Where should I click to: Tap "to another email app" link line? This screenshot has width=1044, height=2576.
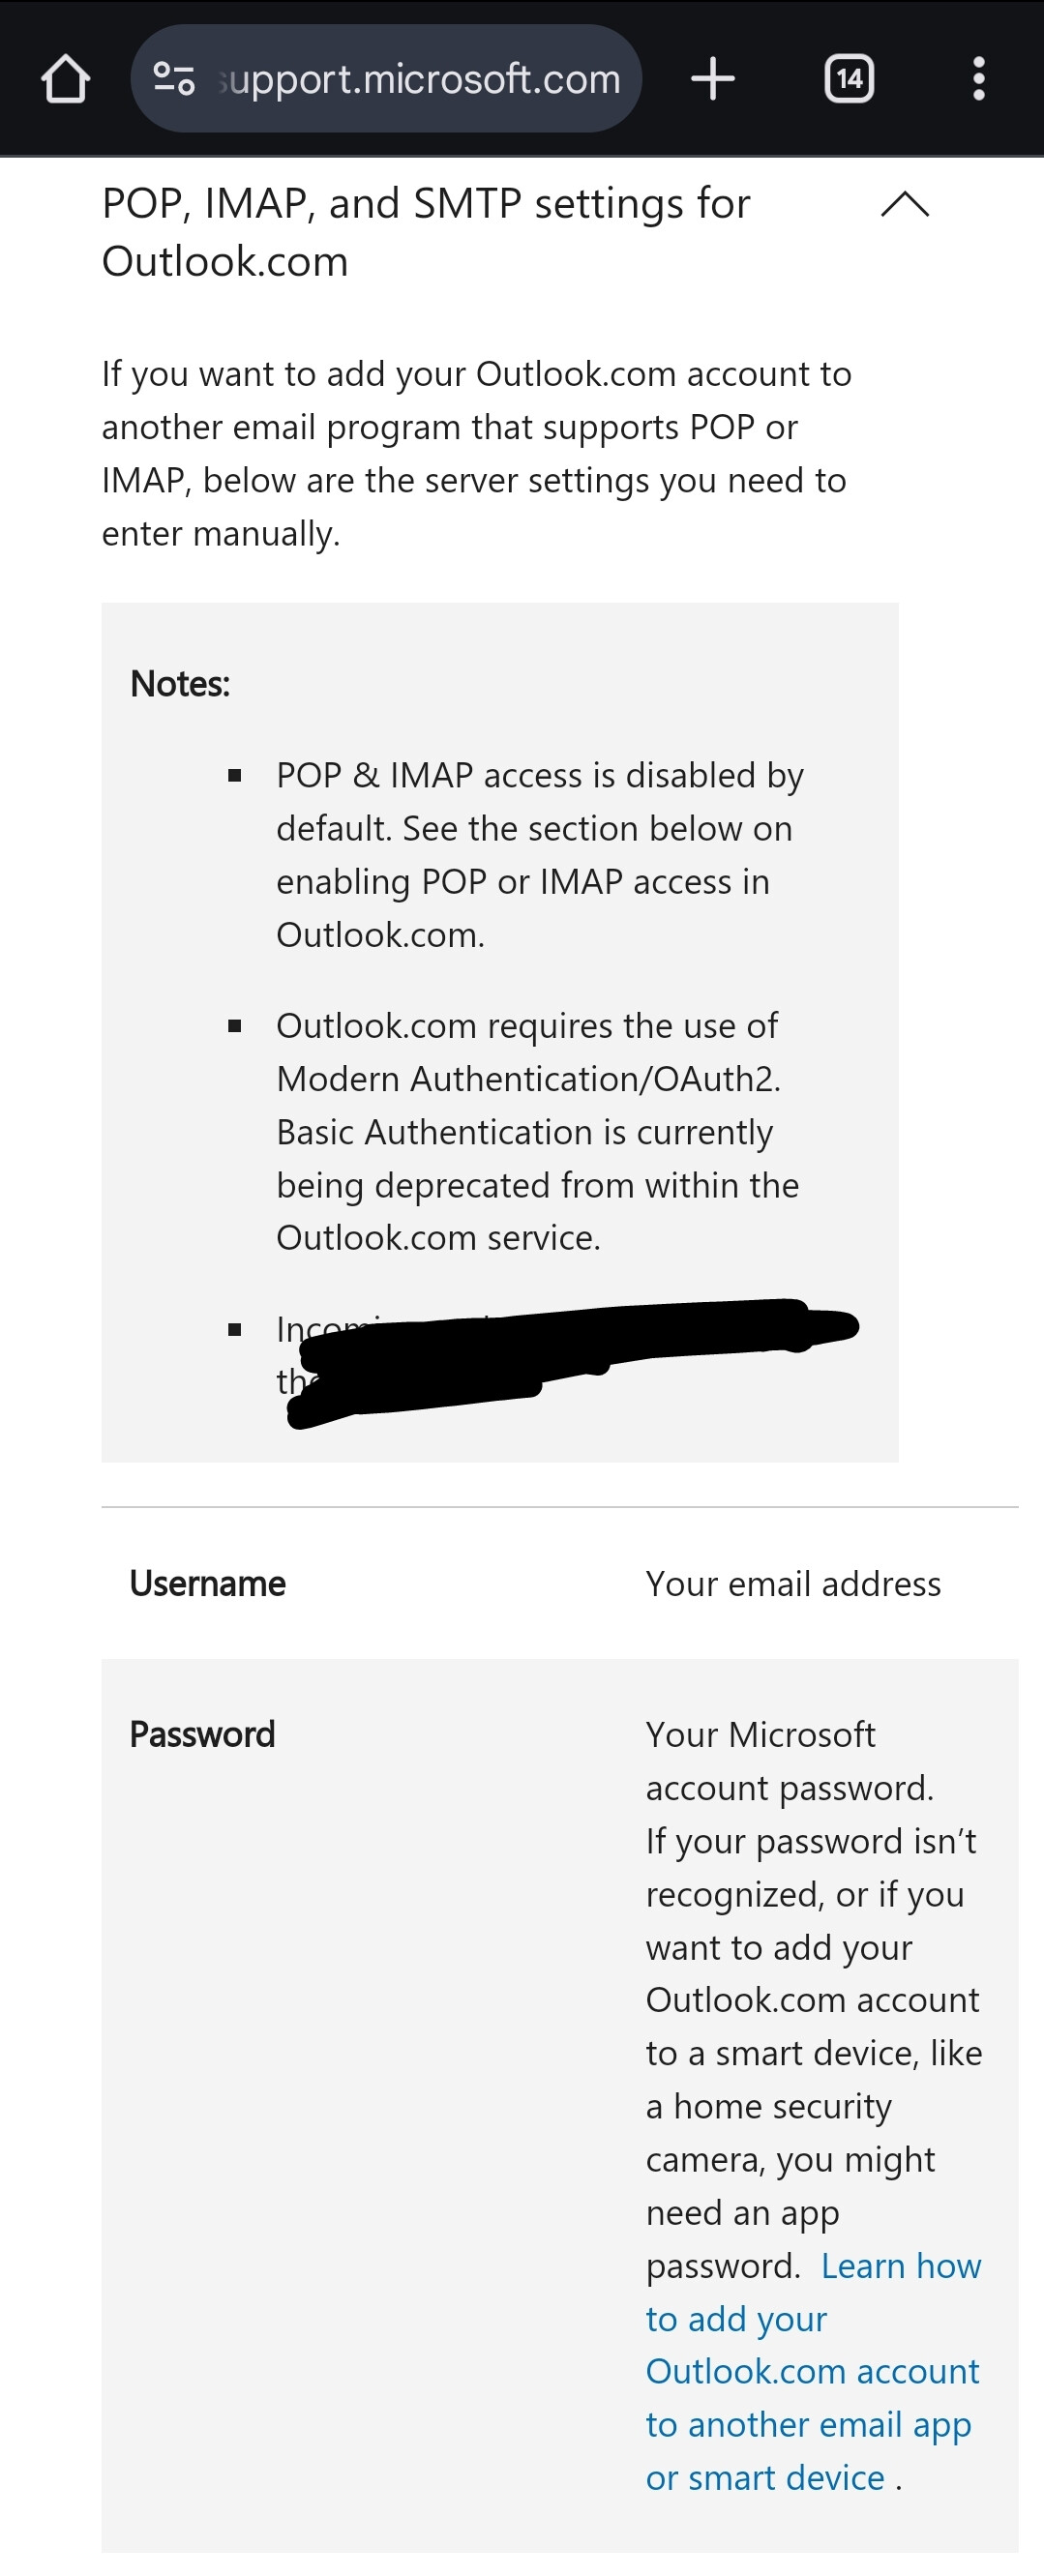[808, 2425]
